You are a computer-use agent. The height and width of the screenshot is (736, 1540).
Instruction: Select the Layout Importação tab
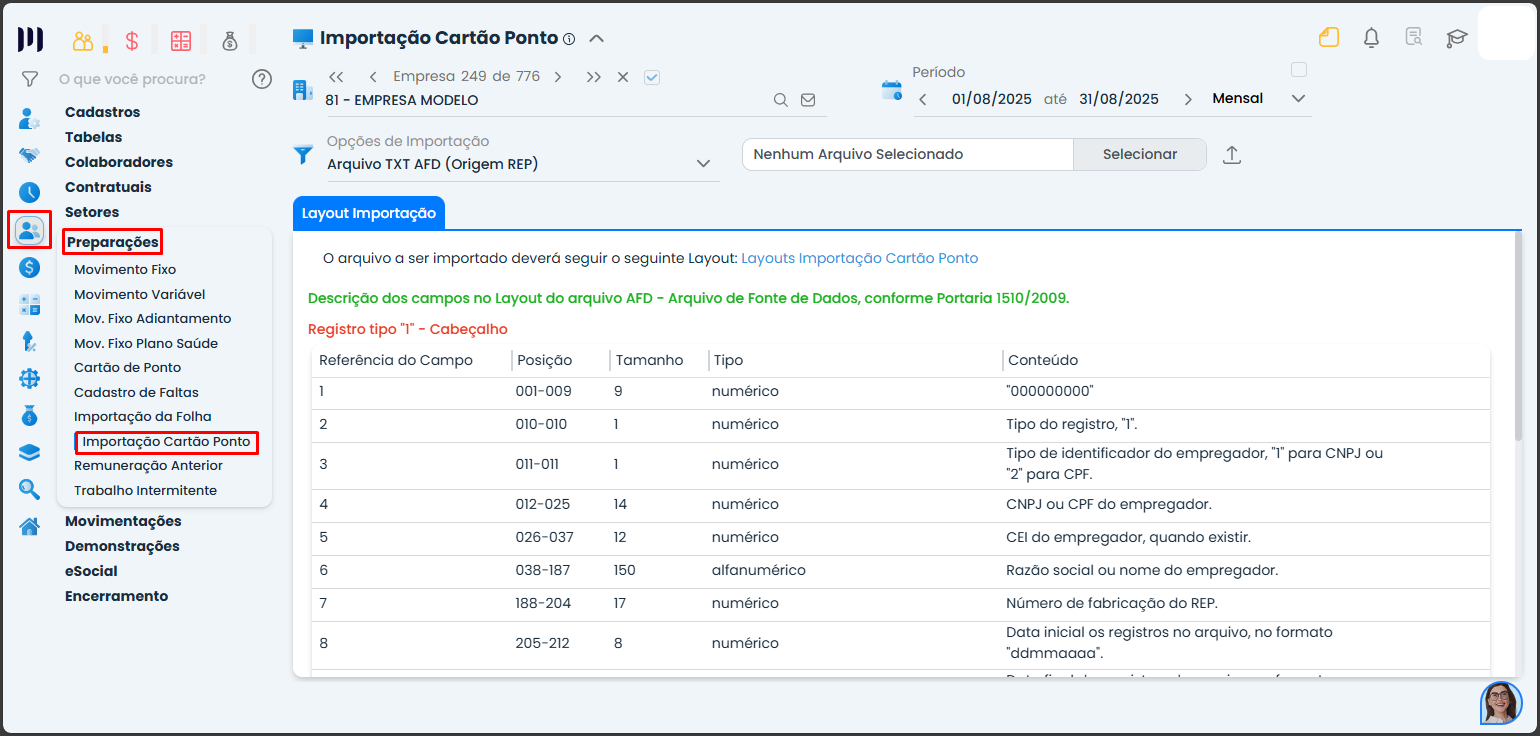point(368,213)
